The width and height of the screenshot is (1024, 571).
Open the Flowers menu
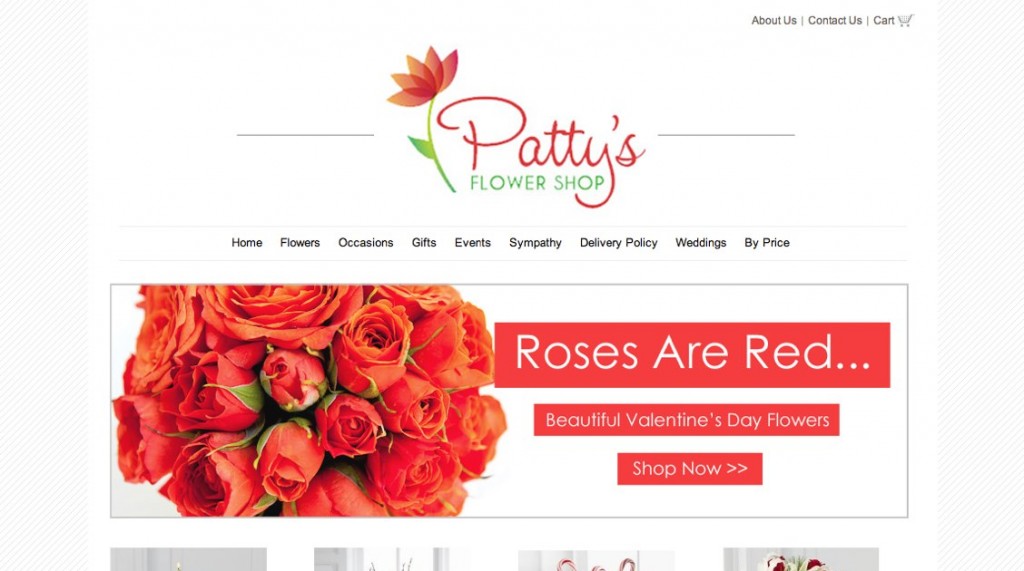coord(300,242)
